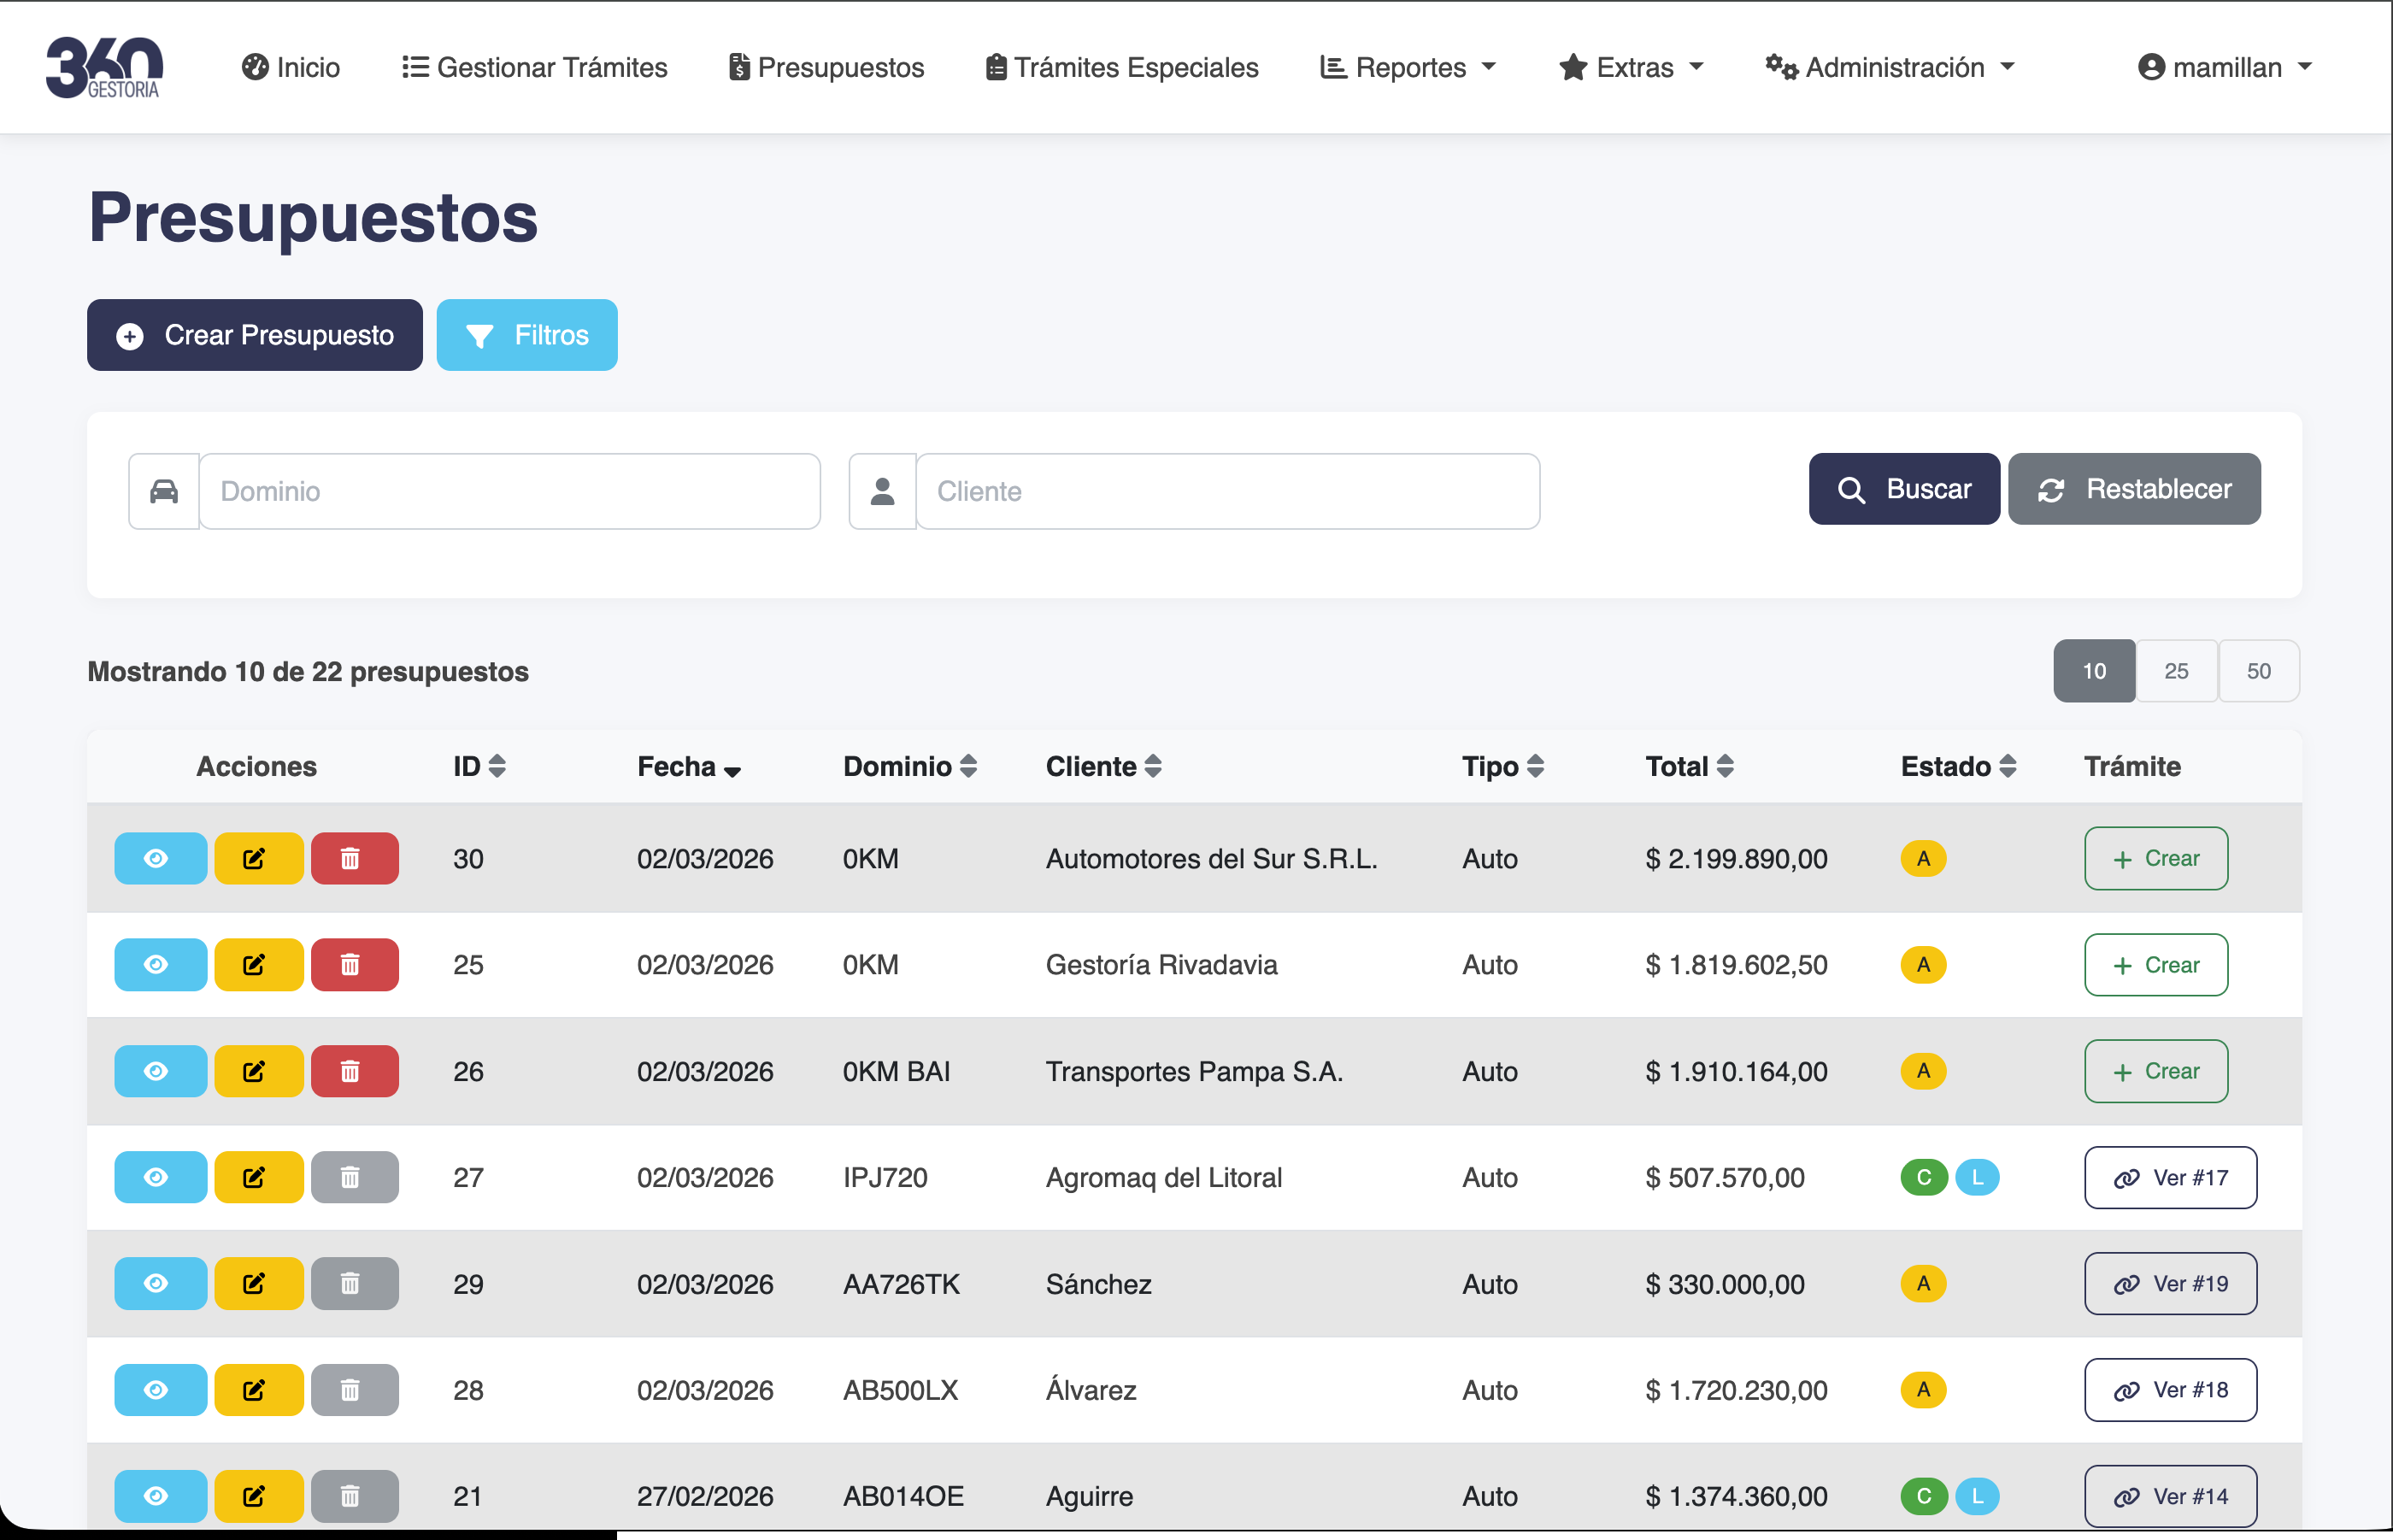The image size is (2393, 1540).
Task: Click yellow A status badge of row 30
Action: coord(1922,859)
